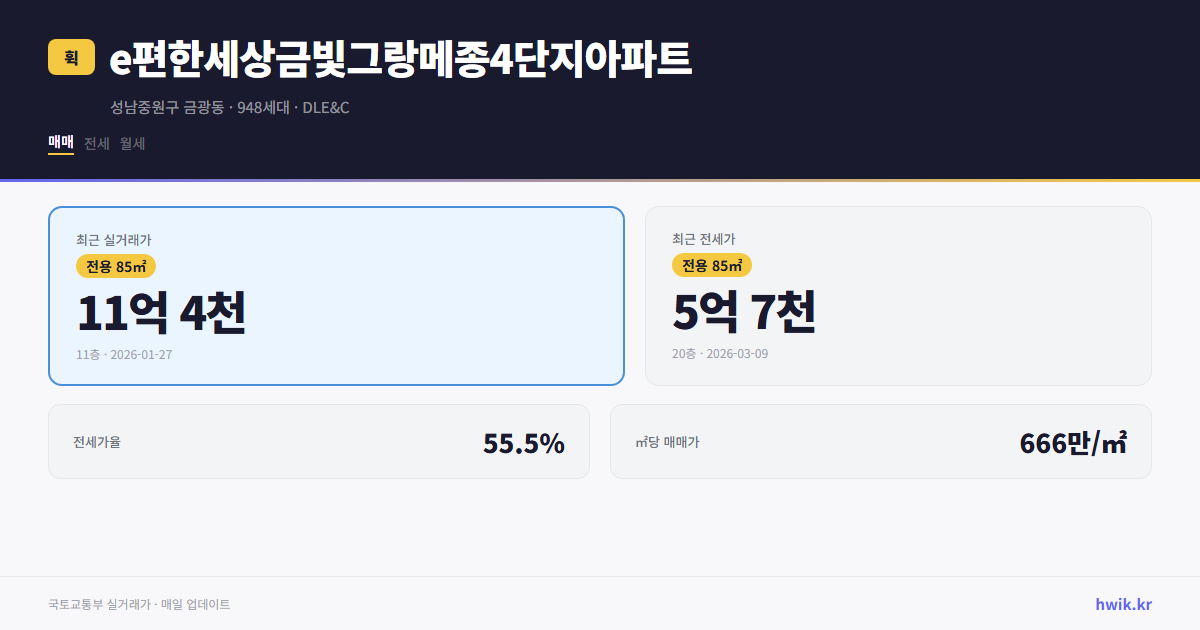
Task: Open the hwik.kr link
Action: [x=1124, y=603]
